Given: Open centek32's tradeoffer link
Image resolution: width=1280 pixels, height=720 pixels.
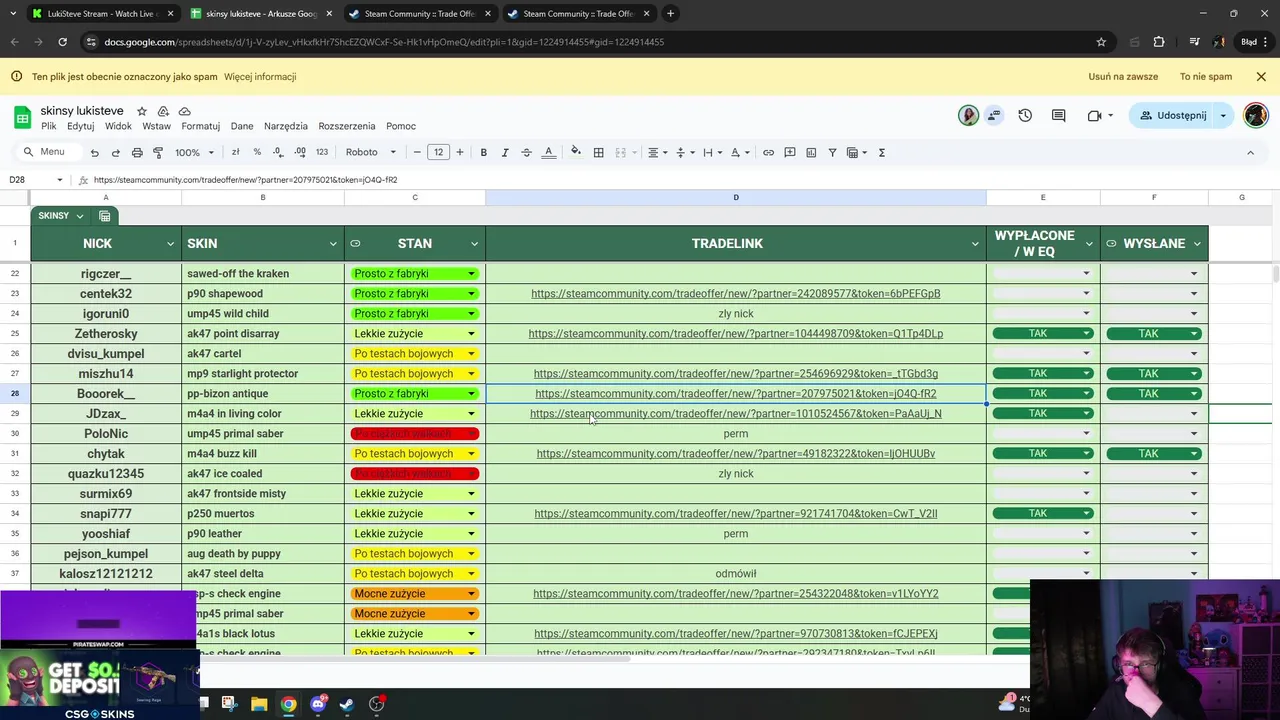Looking at the screenshot, I should tap(735, 294).
